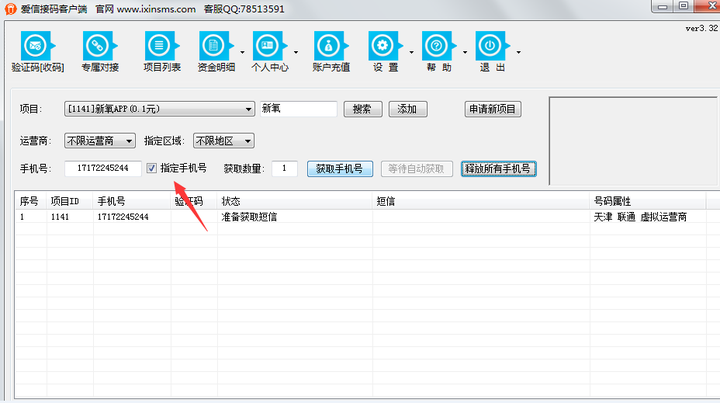Expand the arrow next to 设置
720x403 pixels.
pyautogui.click(x=411, y=52)
